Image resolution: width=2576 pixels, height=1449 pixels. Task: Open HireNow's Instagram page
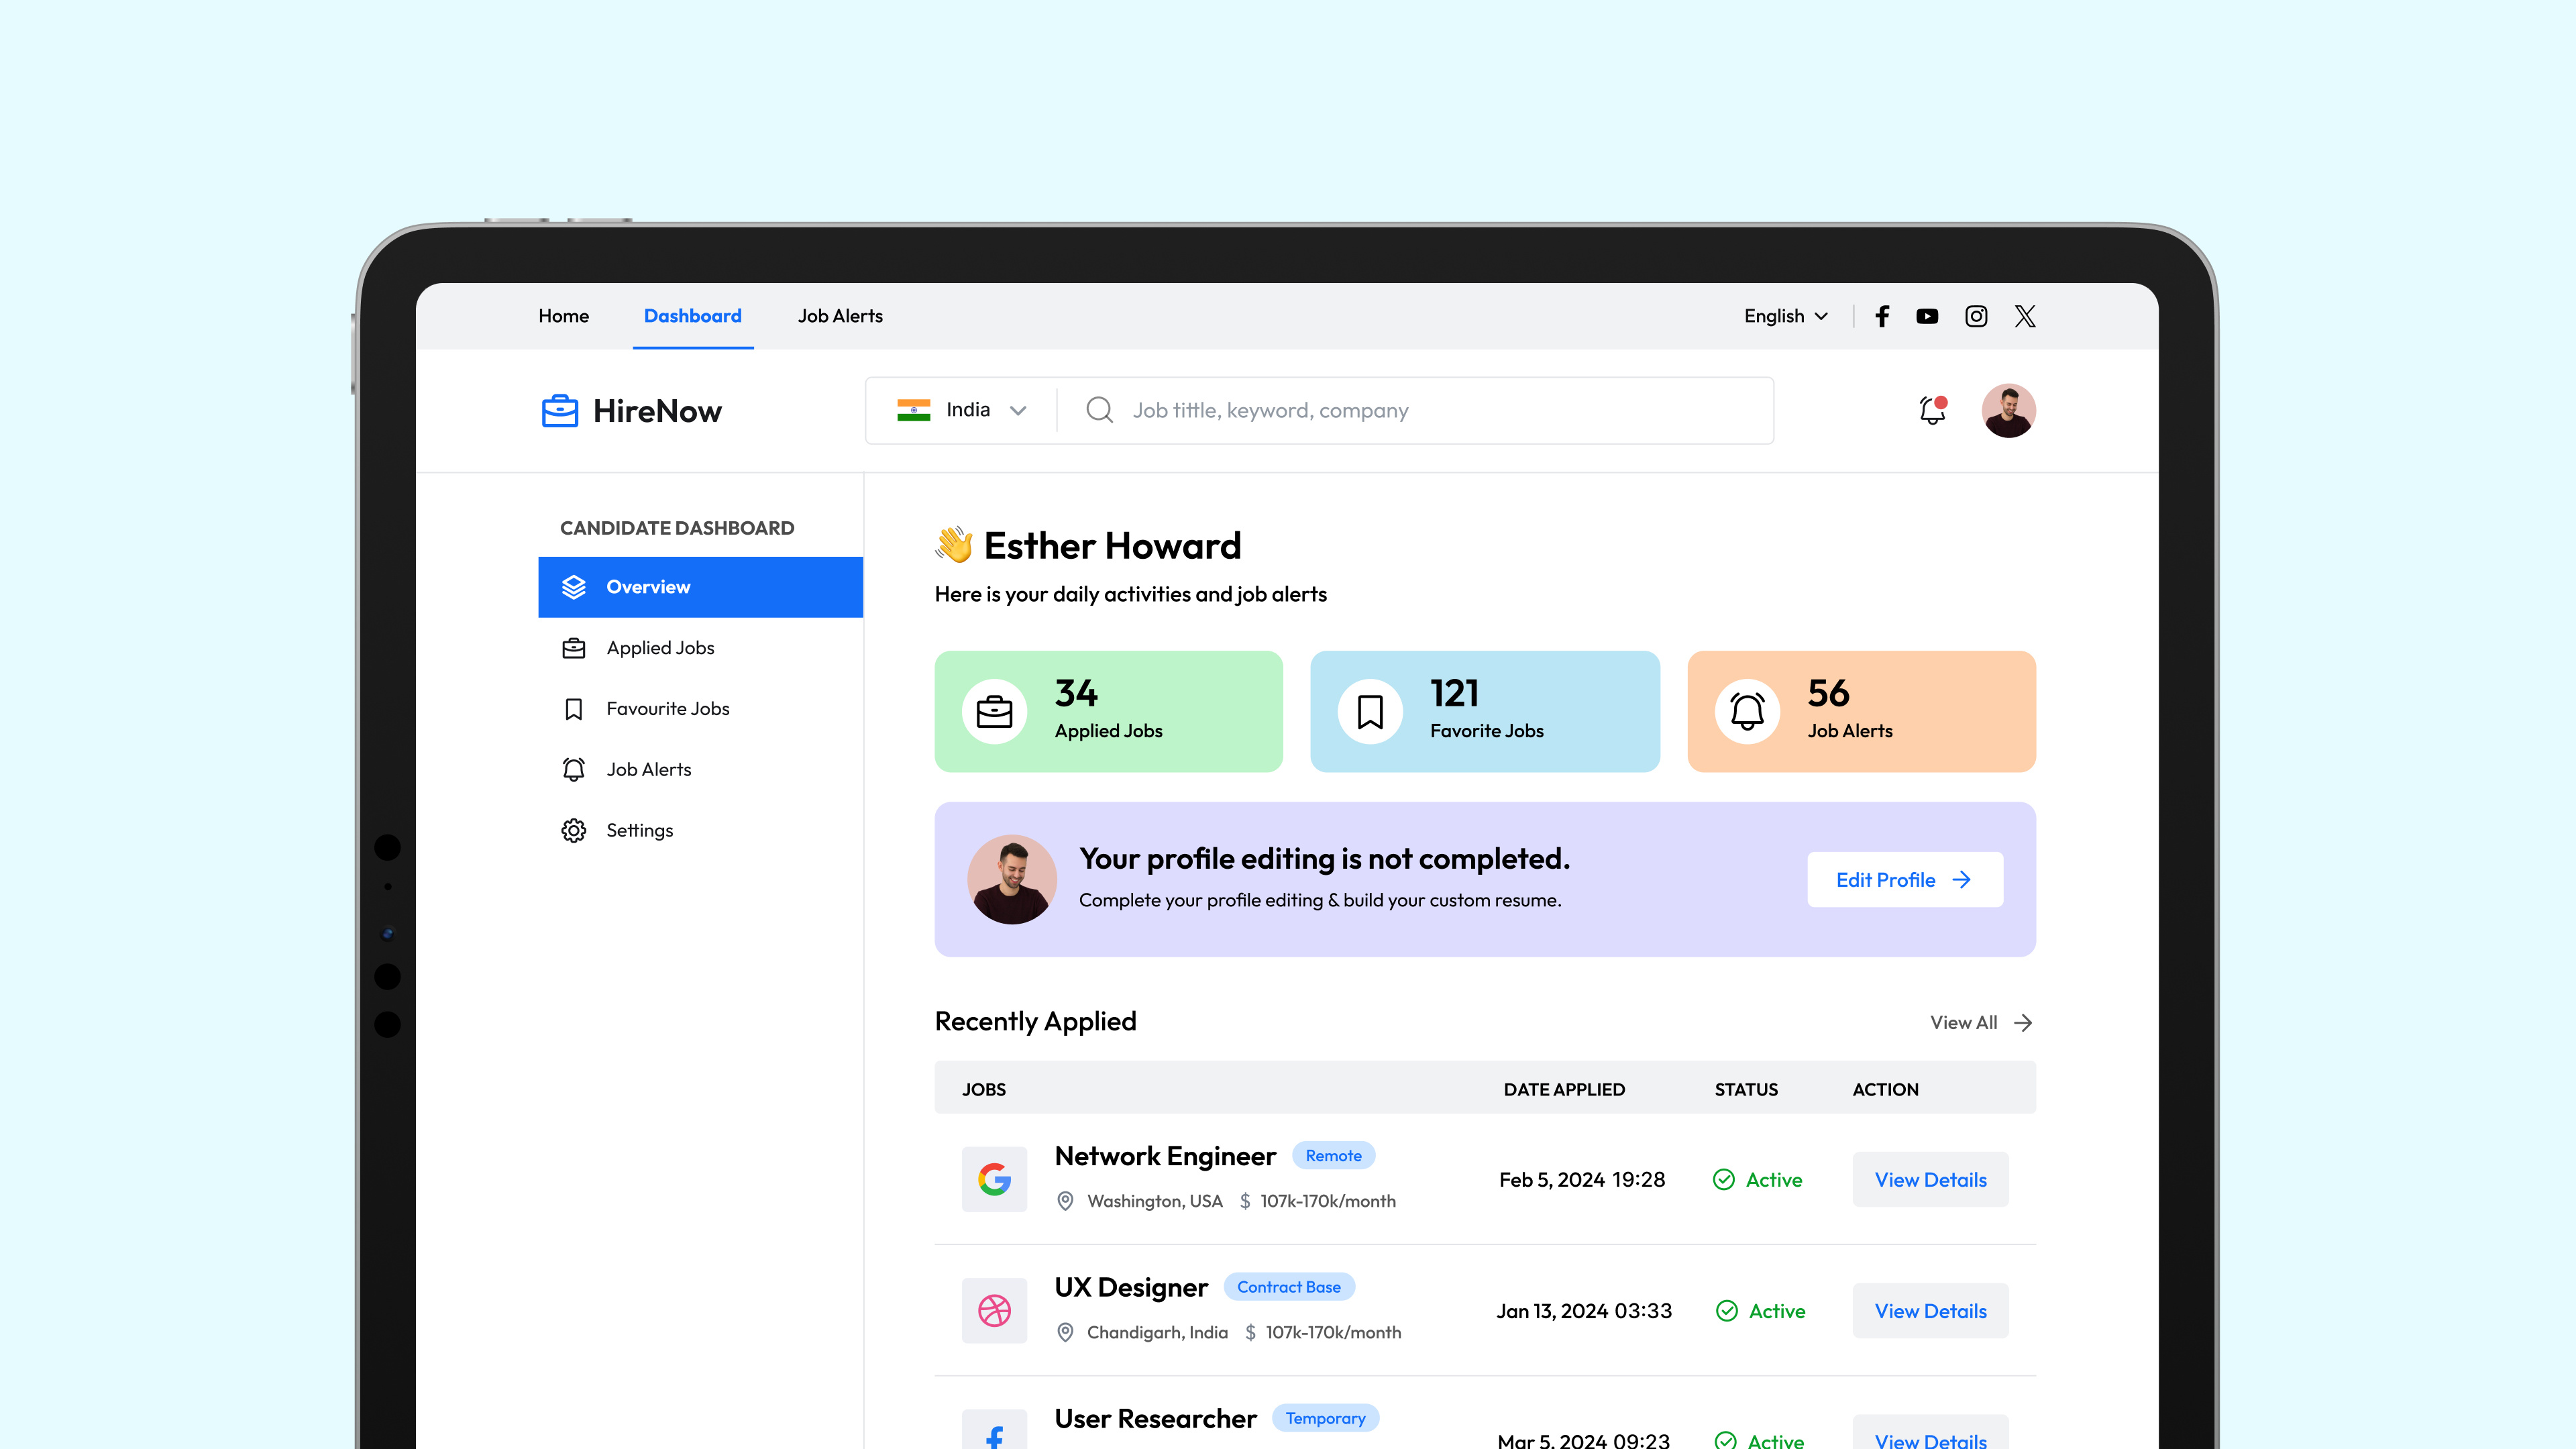1975,316
